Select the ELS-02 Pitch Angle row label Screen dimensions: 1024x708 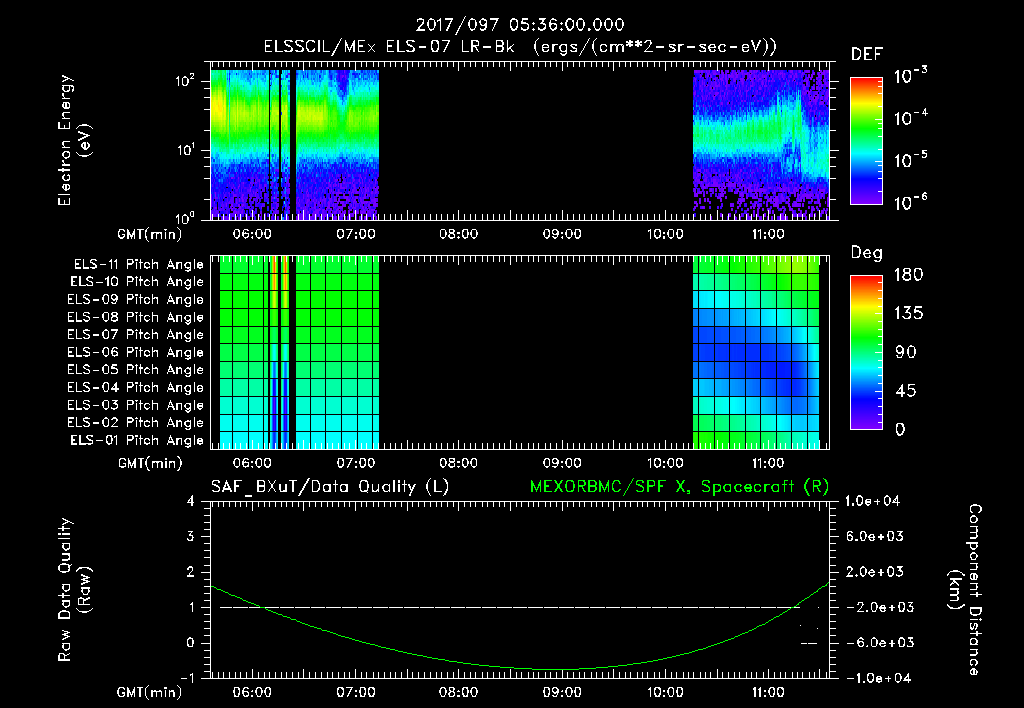(x=135, y=423)
